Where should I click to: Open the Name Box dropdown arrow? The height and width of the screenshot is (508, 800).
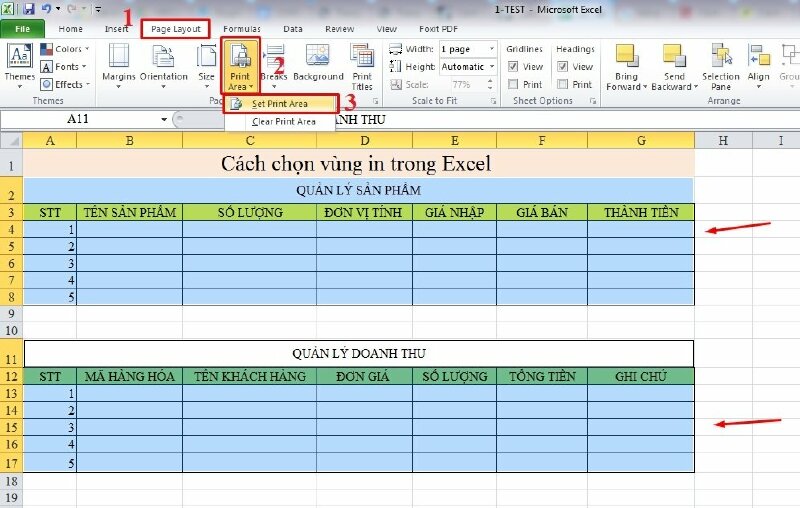[164, 119]
